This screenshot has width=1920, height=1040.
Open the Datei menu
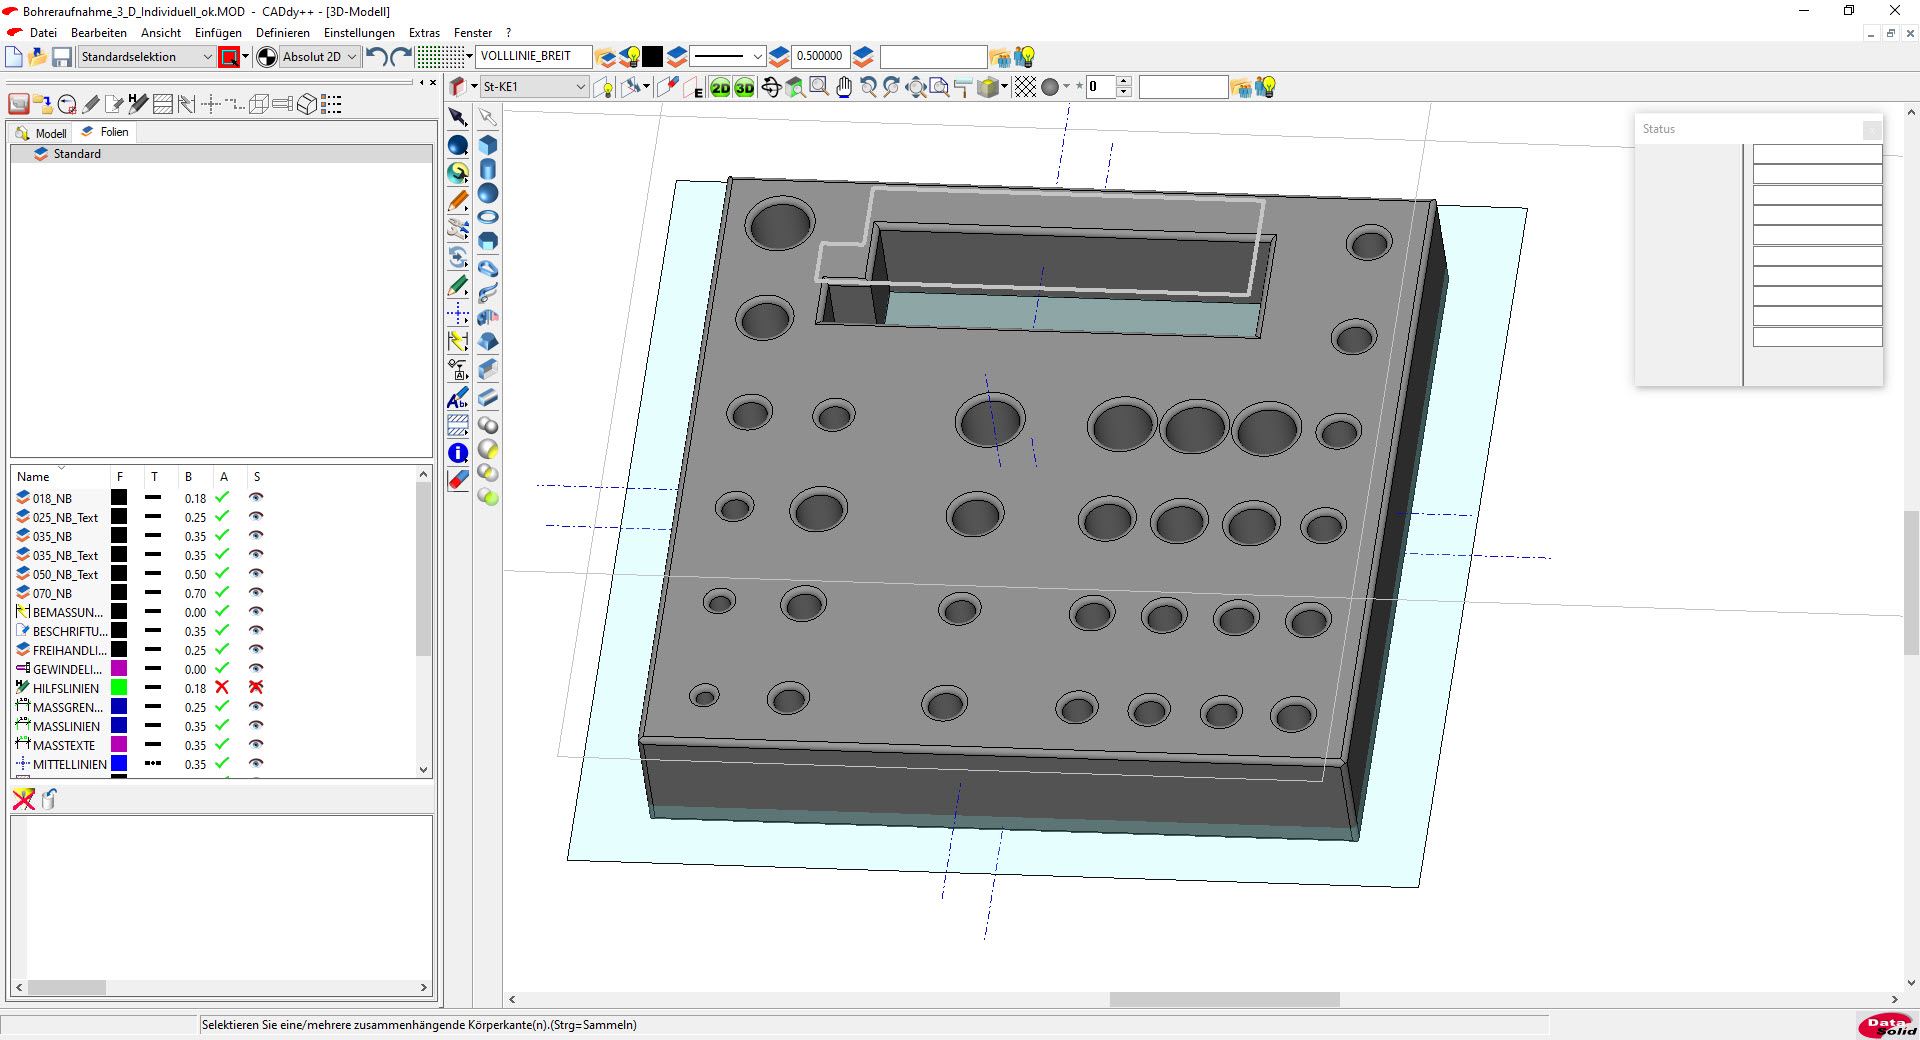(x=43, y=33)
